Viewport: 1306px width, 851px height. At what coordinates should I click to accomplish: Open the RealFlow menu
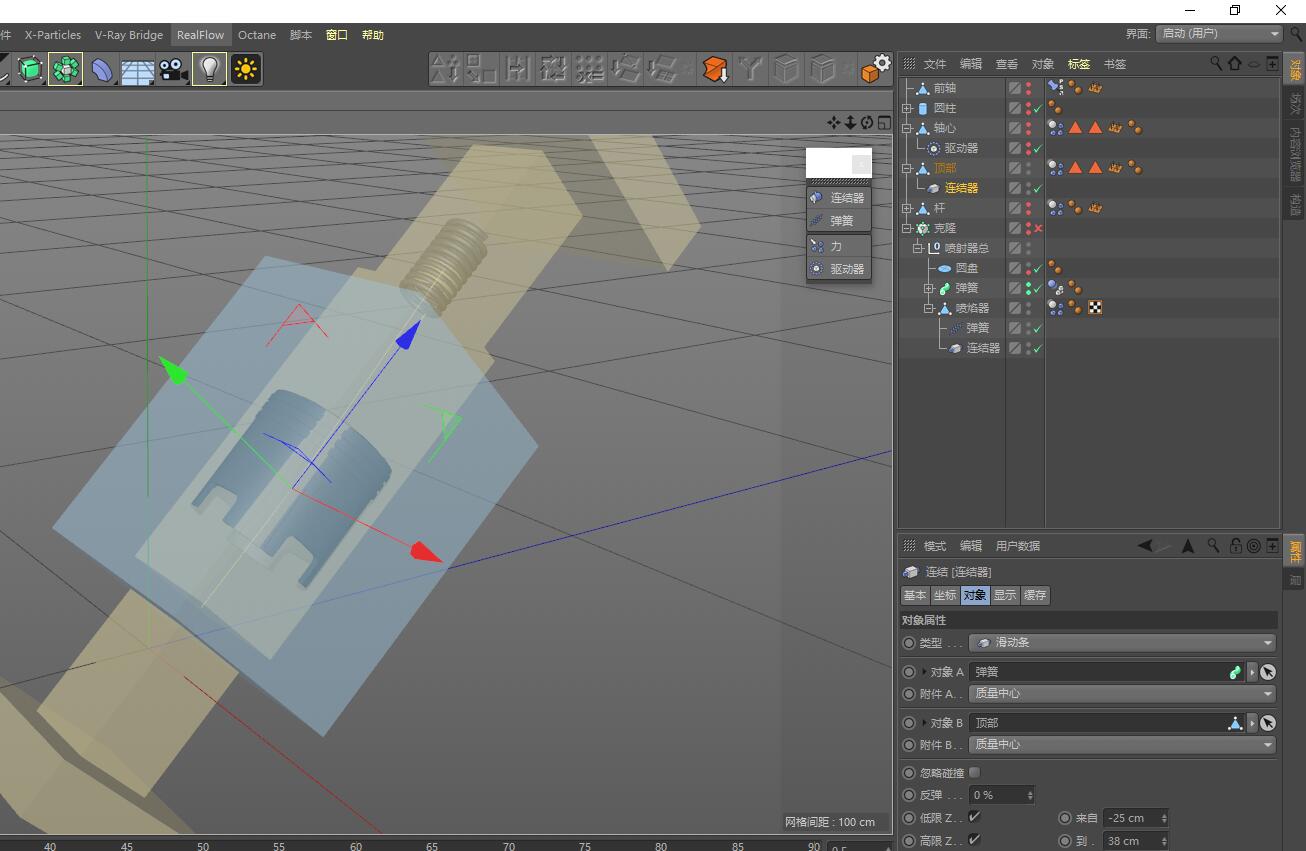[200, 35]
